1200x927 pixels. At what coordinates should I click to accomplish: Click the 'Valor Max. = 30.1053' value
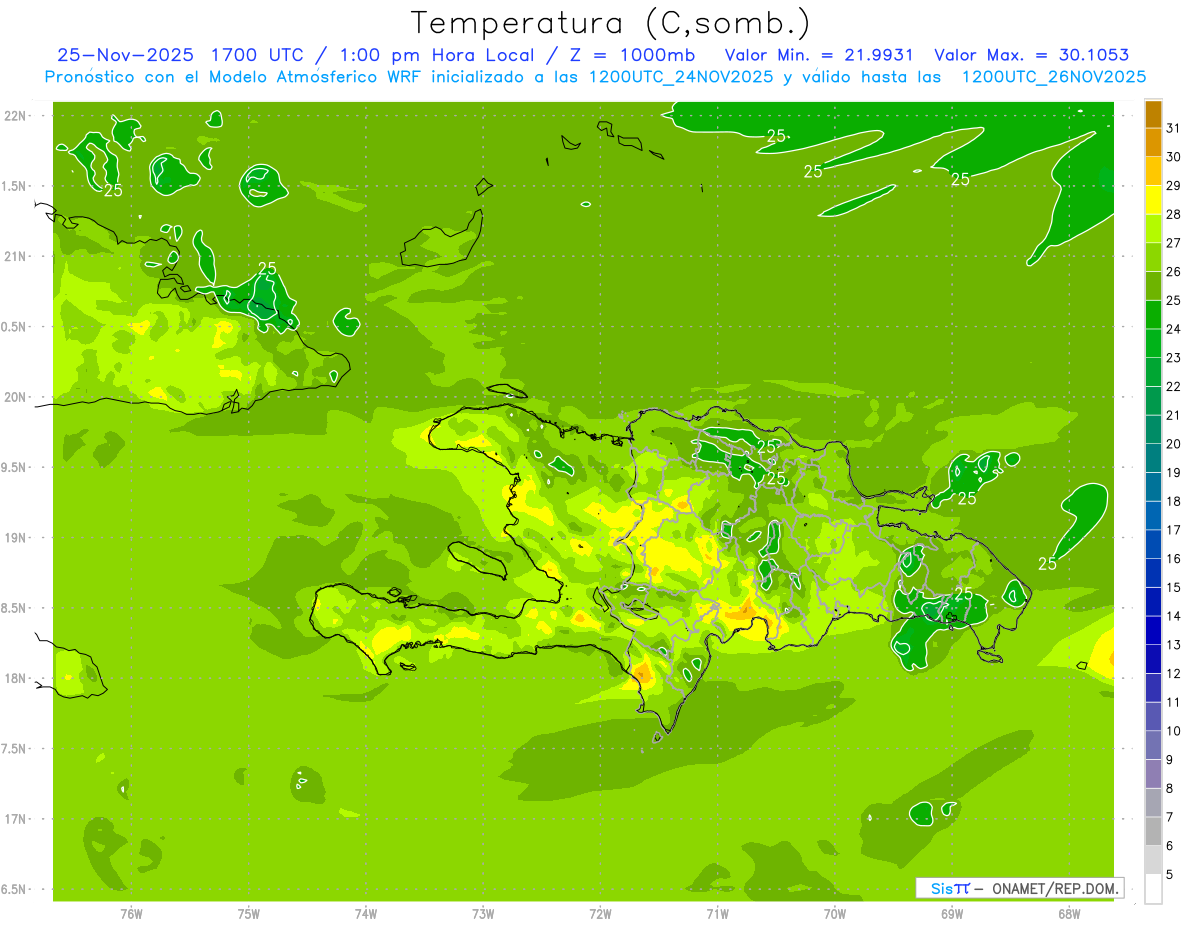(1031, 54)
